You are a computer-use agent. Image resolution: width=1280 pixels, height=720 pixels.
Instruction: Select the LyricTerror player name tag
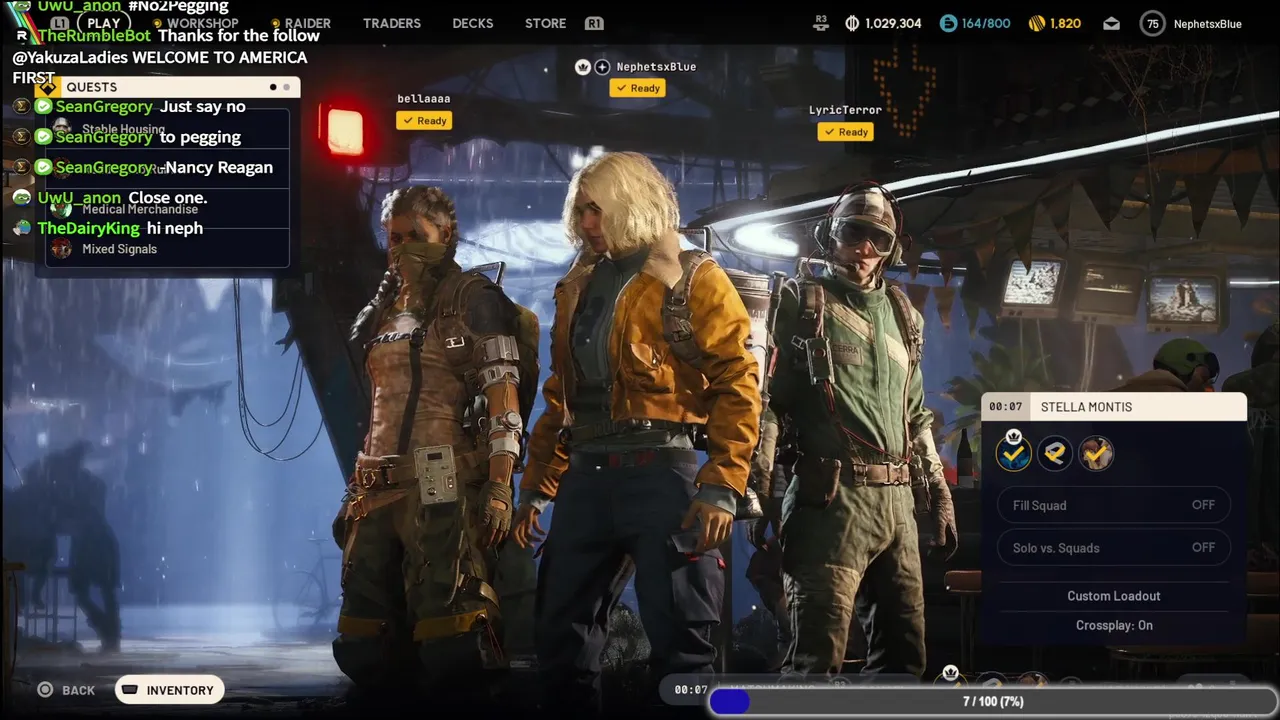point(845,110)
